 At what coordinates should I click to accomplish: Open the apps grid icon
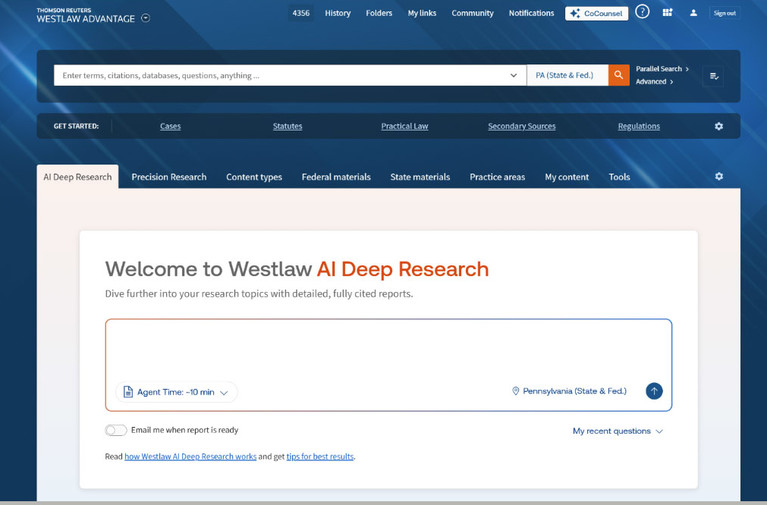point(667,13)
